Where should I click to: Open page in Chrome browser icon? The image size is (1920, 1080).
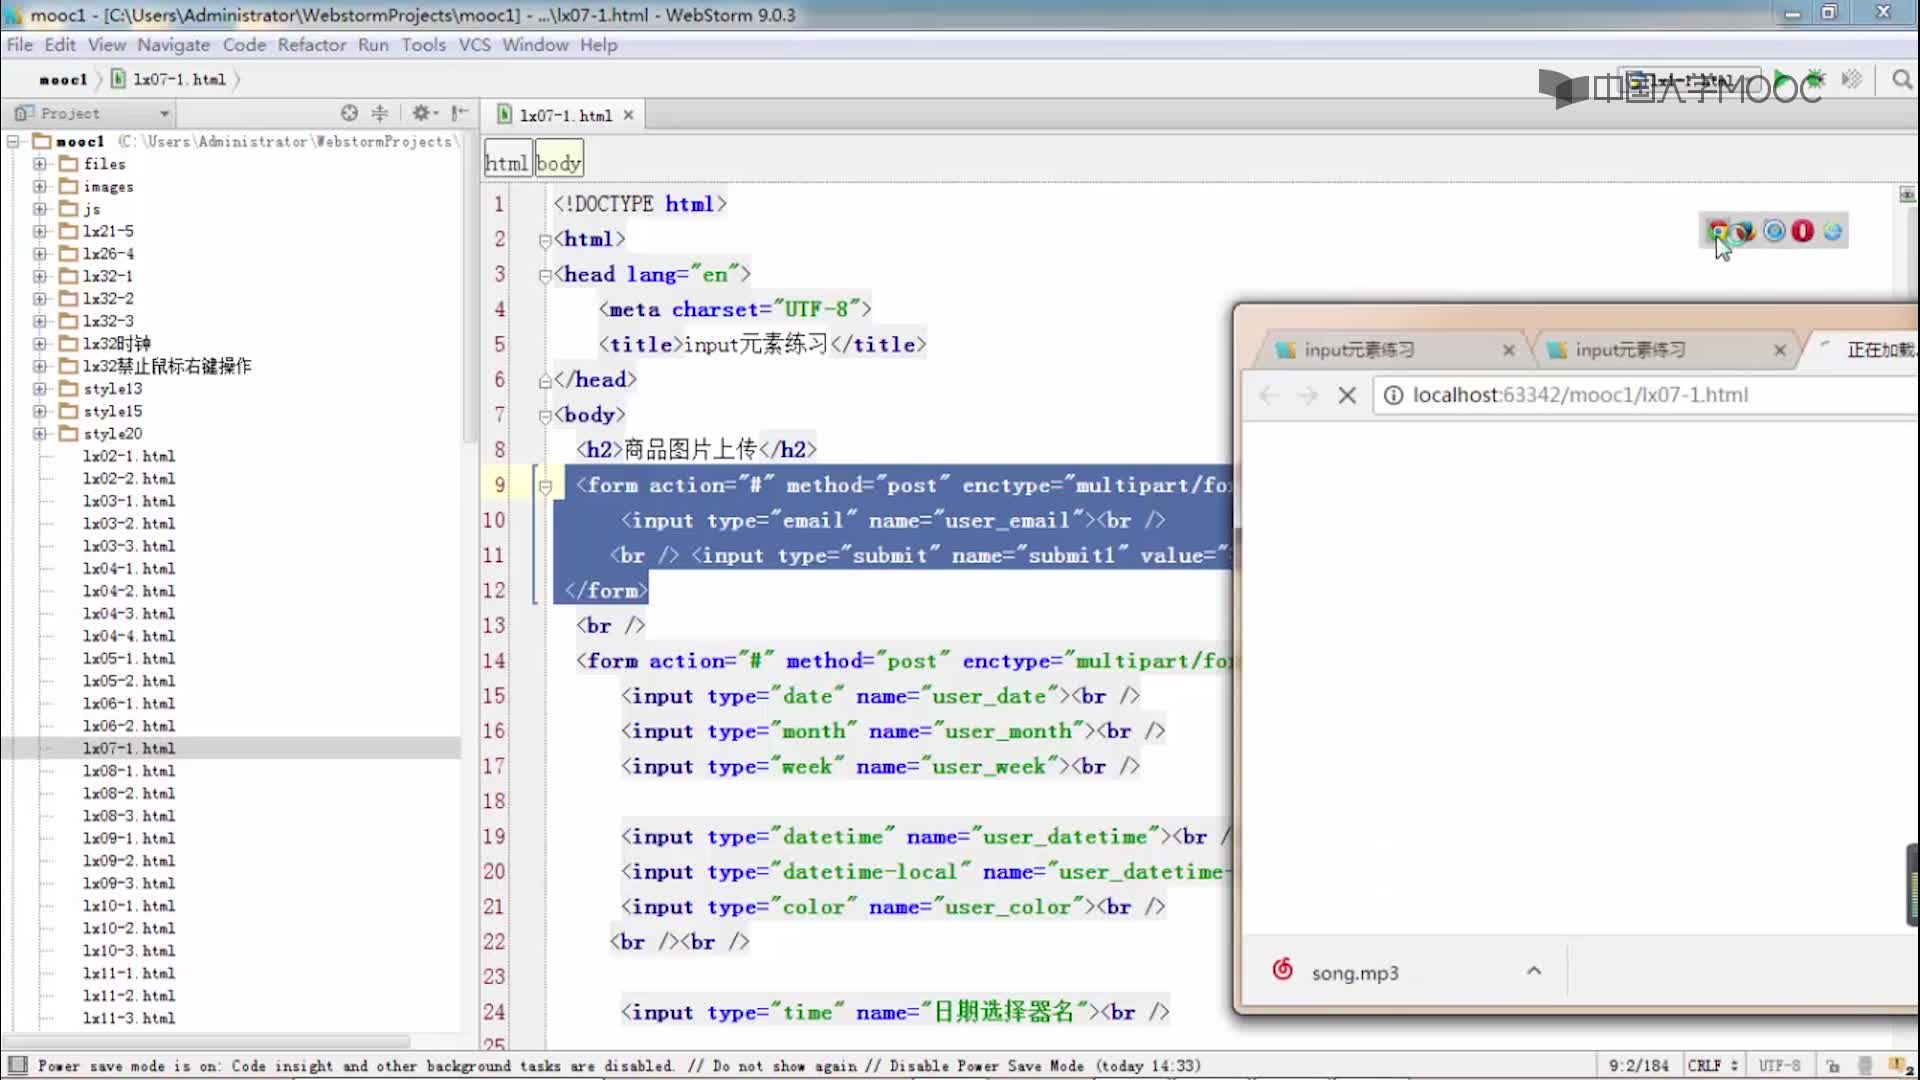point(1718,231)
